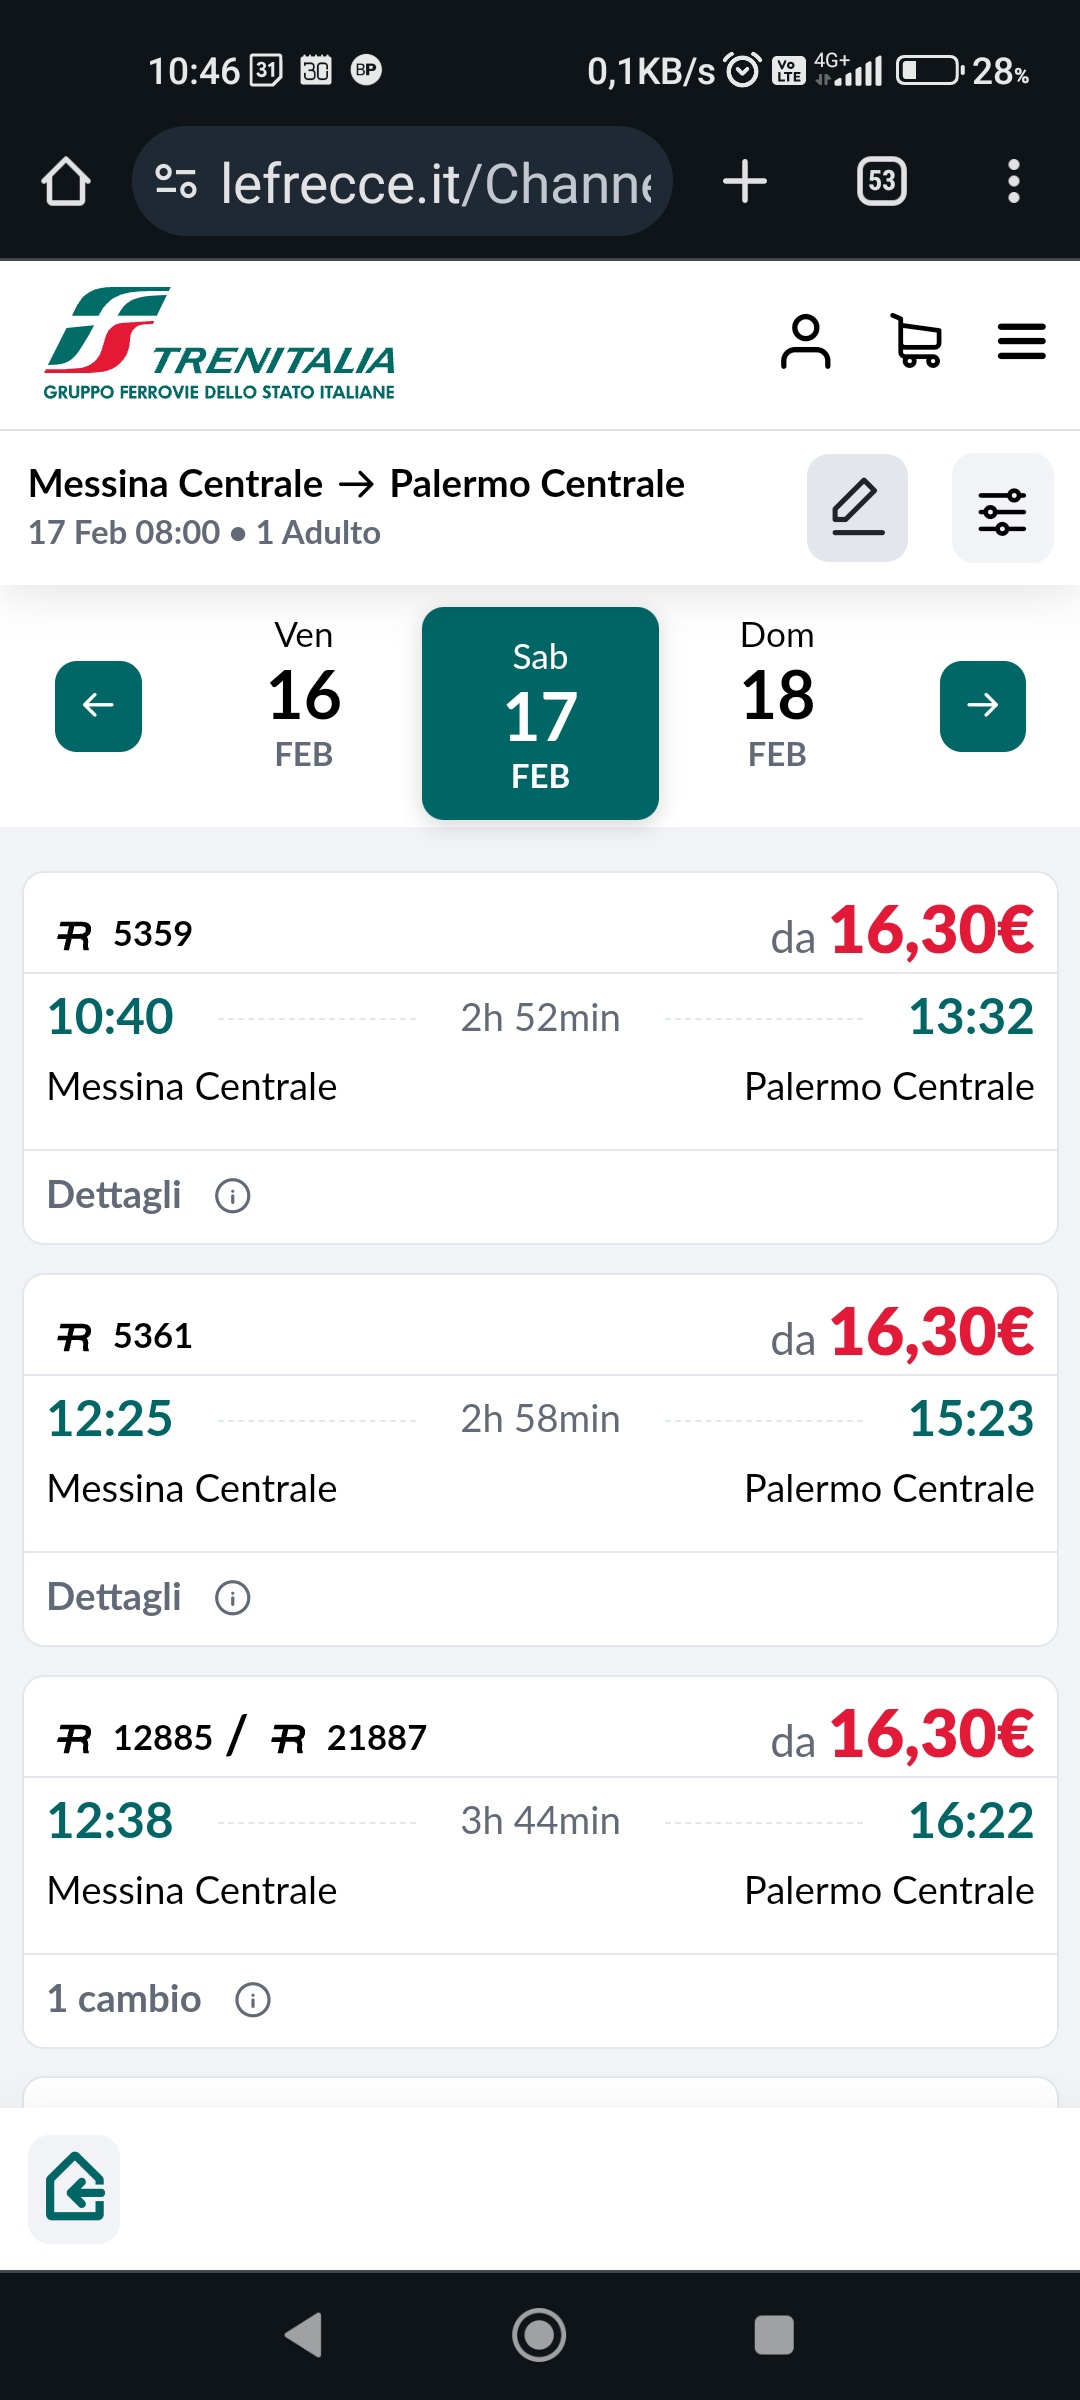The height and width of the screenshot is (2400, 1080).
Task: Open the browser tab switcher showing 53
Action: click(881, 182)
